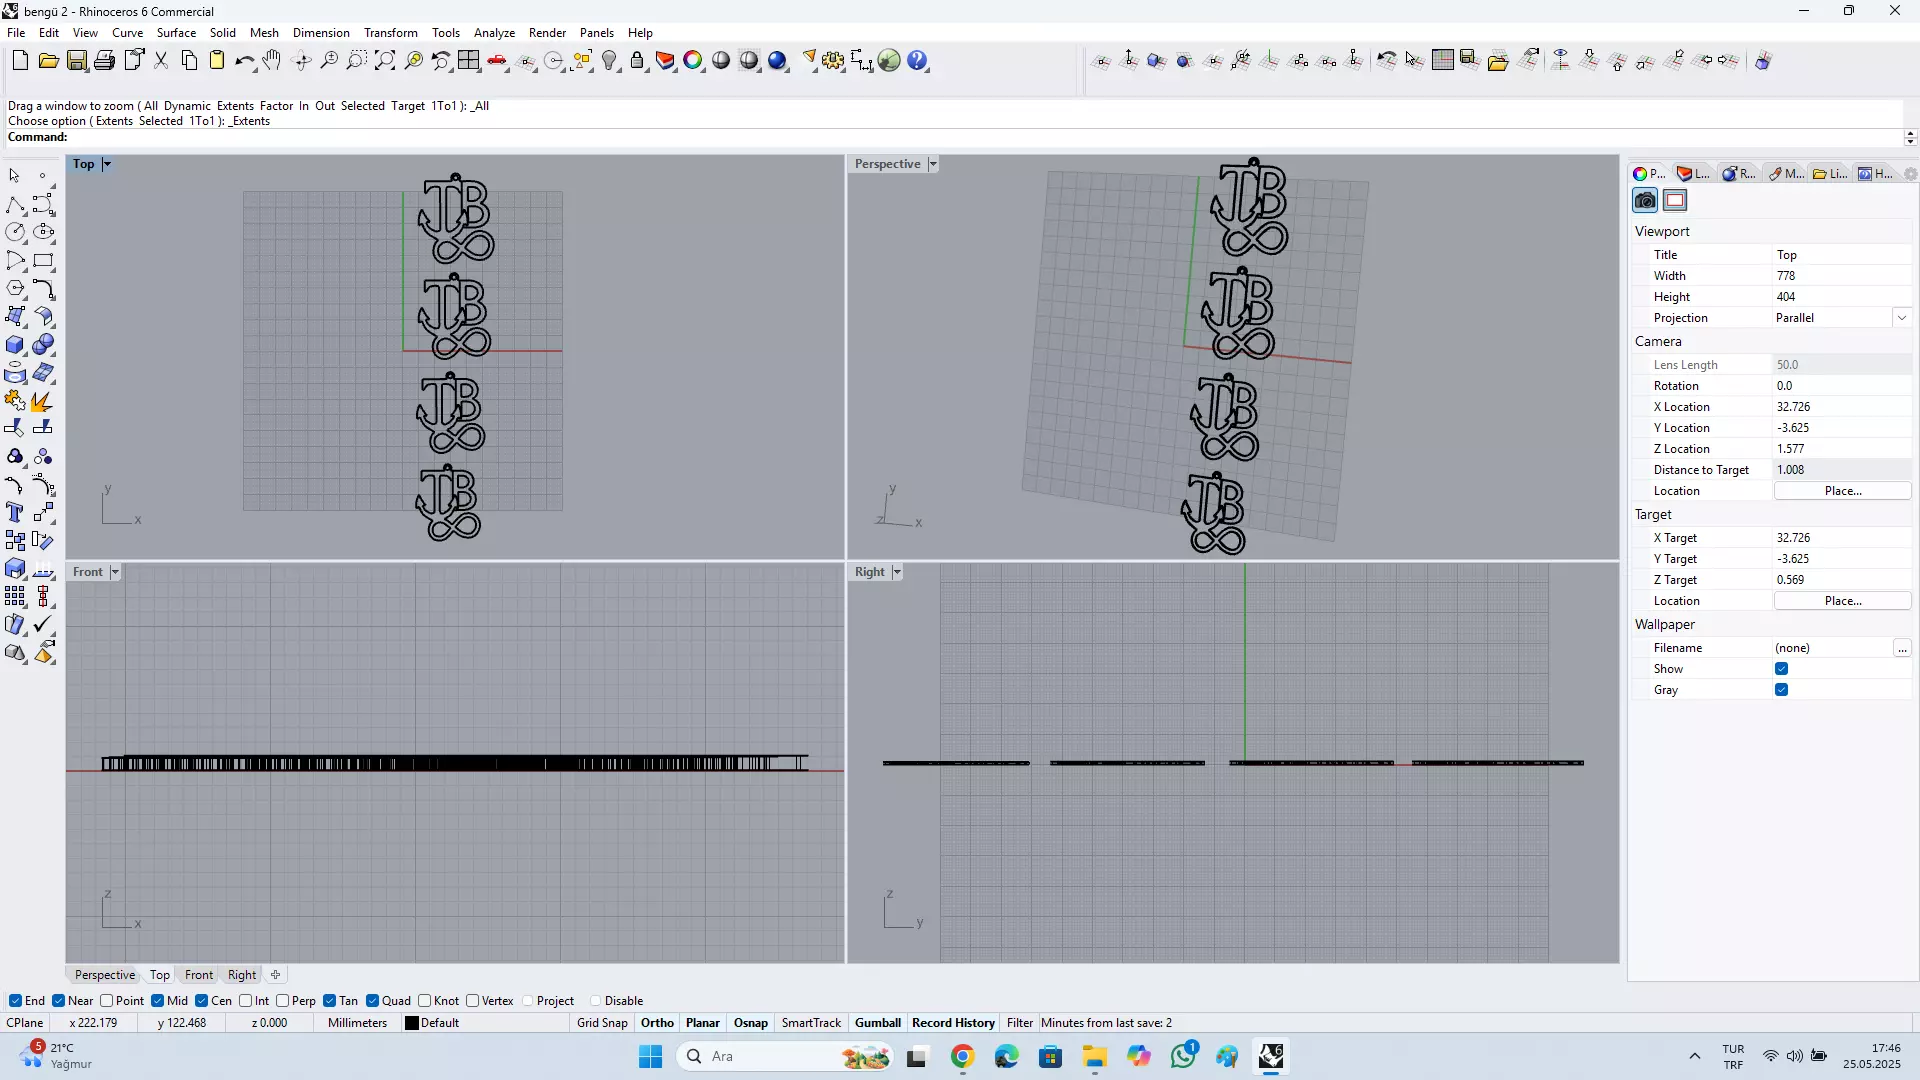Click the Print icon in toolbar
This screenshot has height=1080, width=1920.
pyautogui.click(x=104, y=61)
